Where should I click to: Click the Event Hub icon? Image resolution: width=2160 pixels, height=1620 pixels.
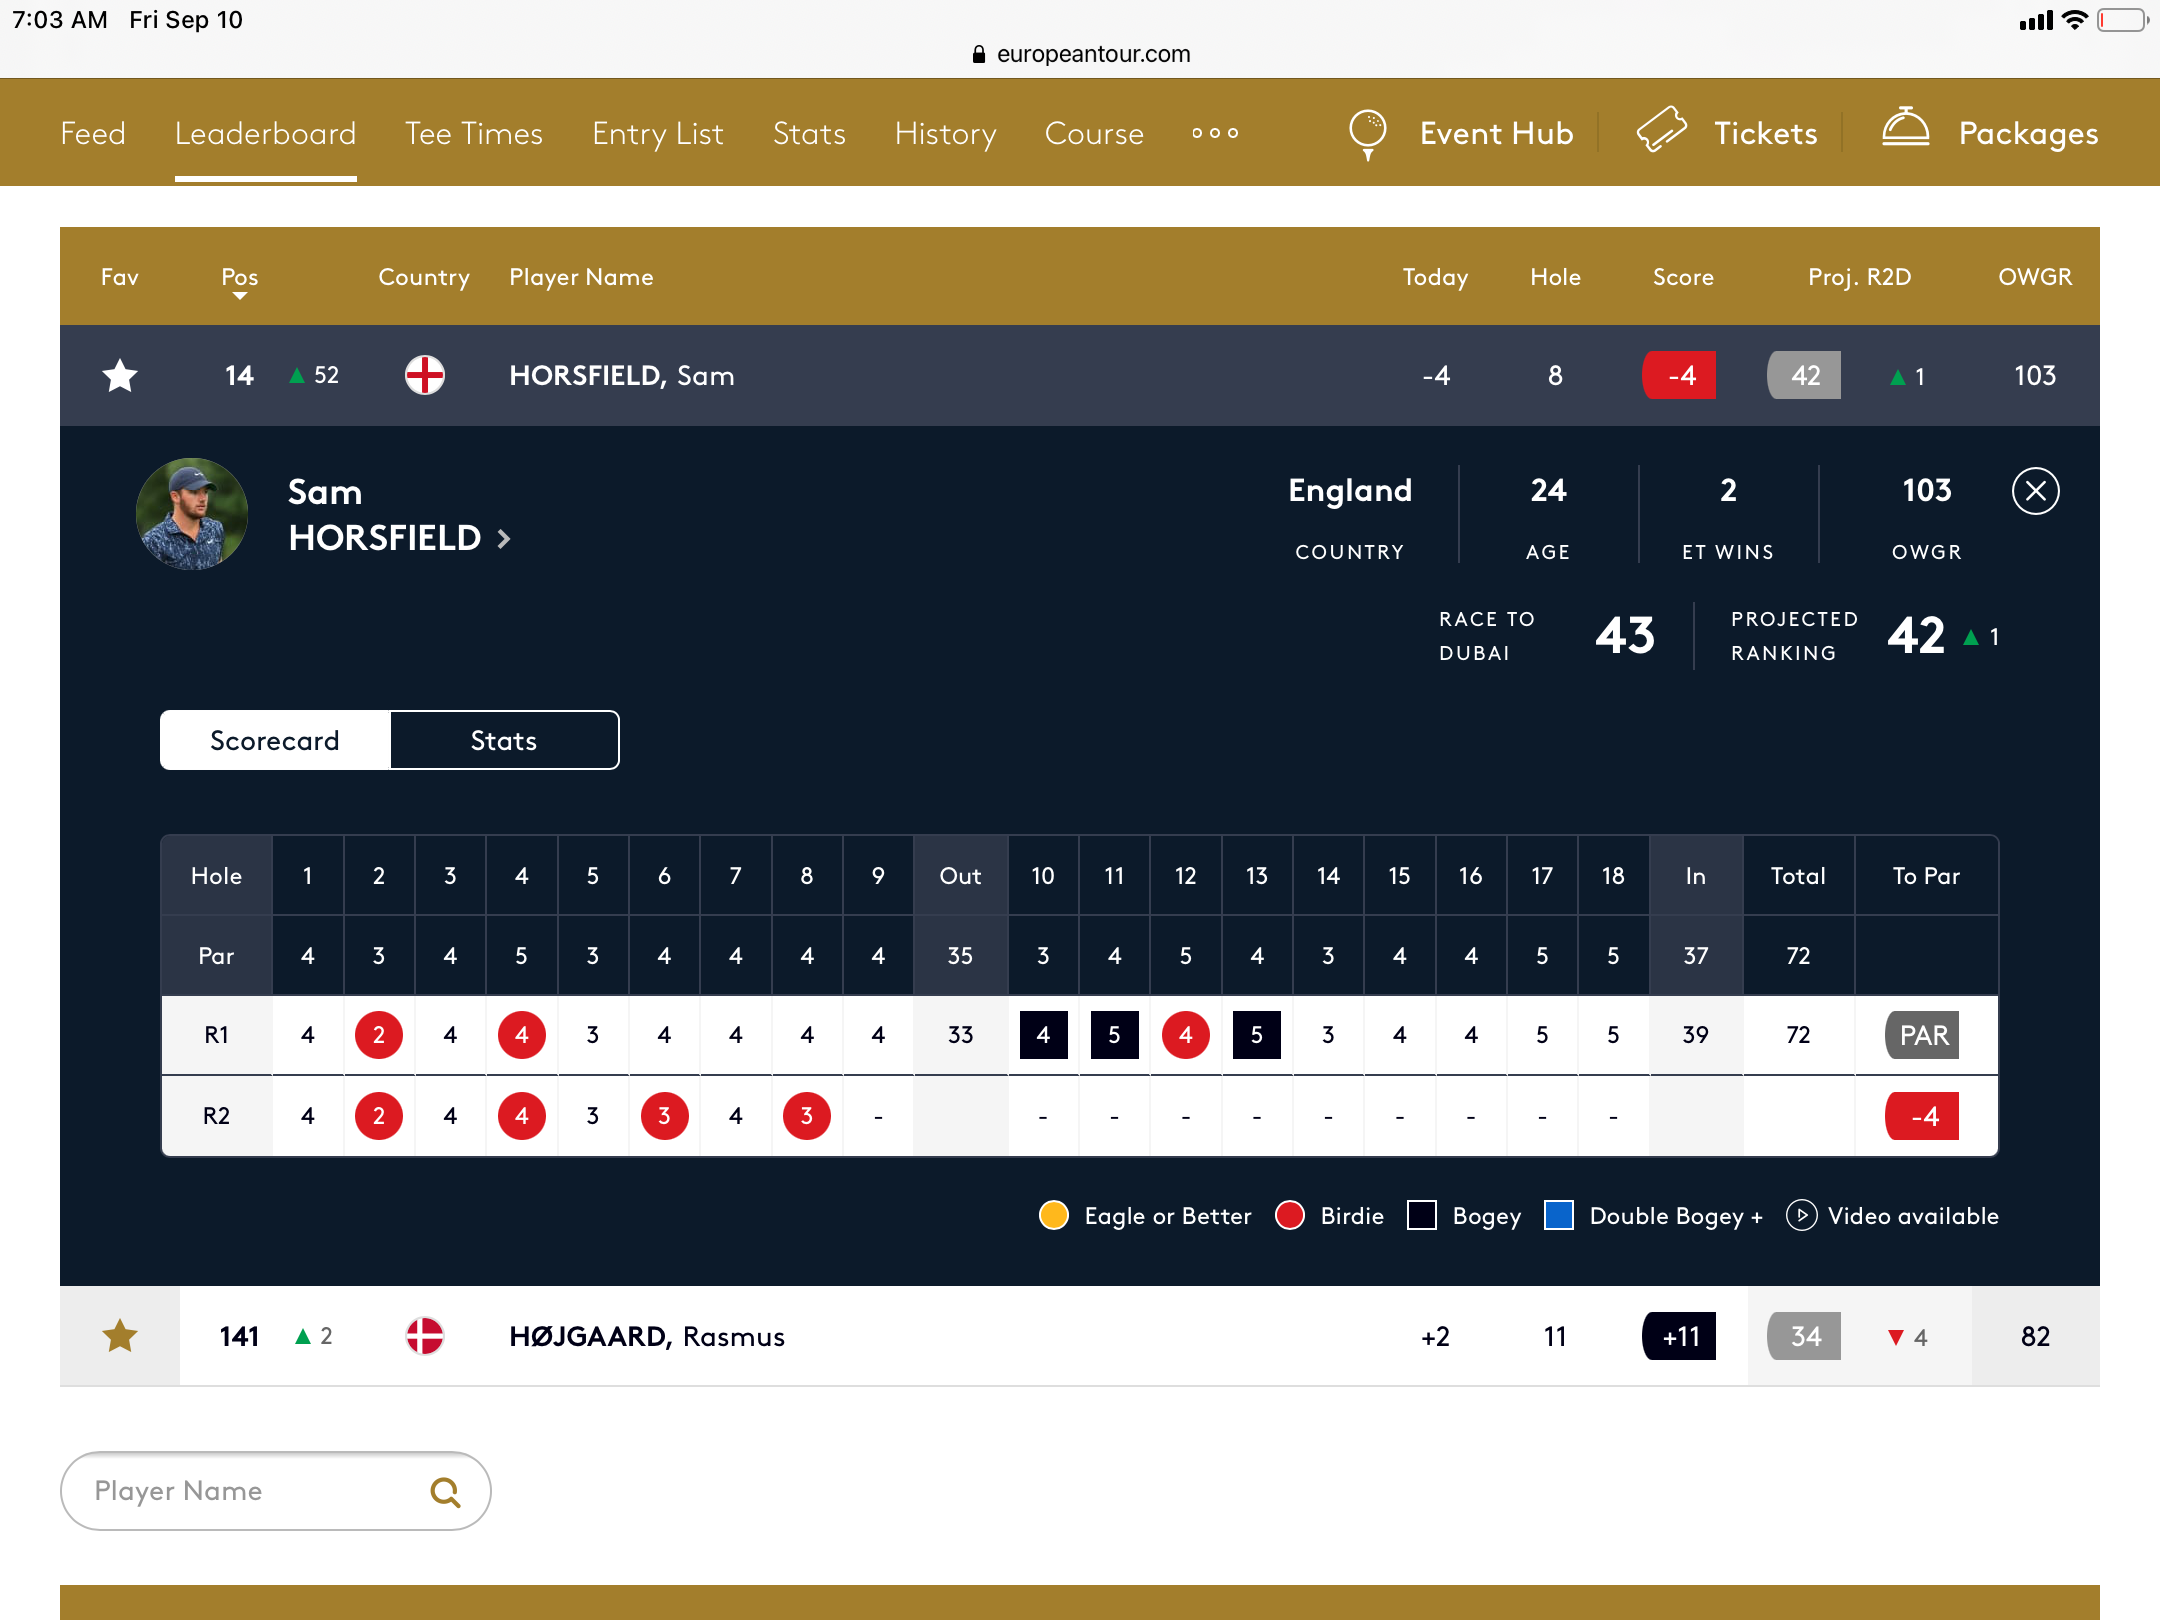coord(1369,133)
